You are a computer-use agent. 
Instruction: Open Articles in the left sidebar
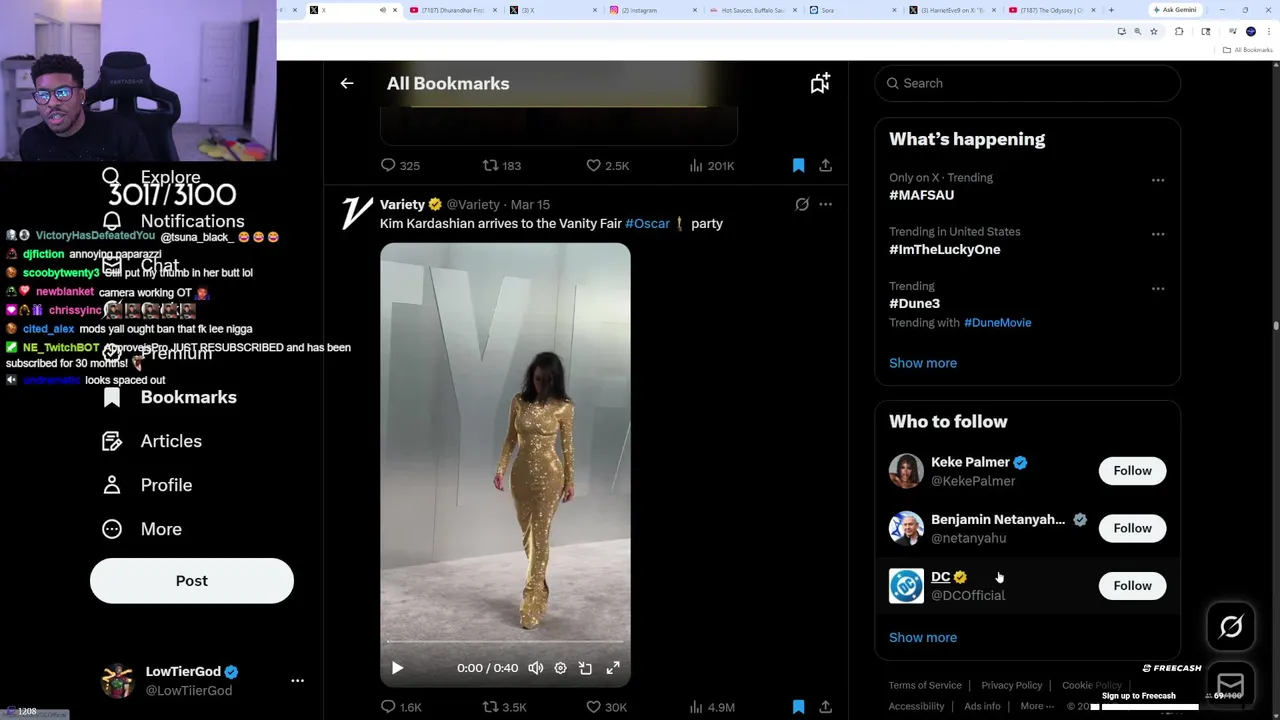coord(152,441)
